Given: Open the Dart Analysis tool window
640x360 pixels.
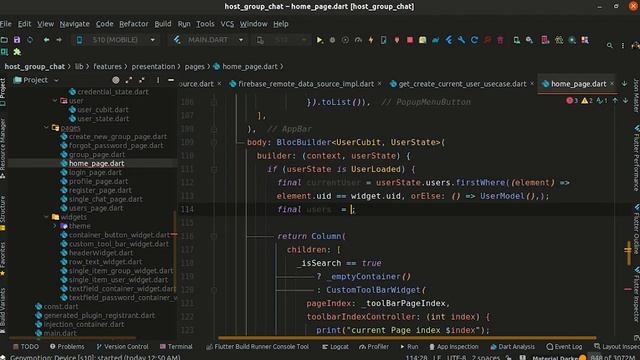Looking at the screenshot, I should [512, 347].
